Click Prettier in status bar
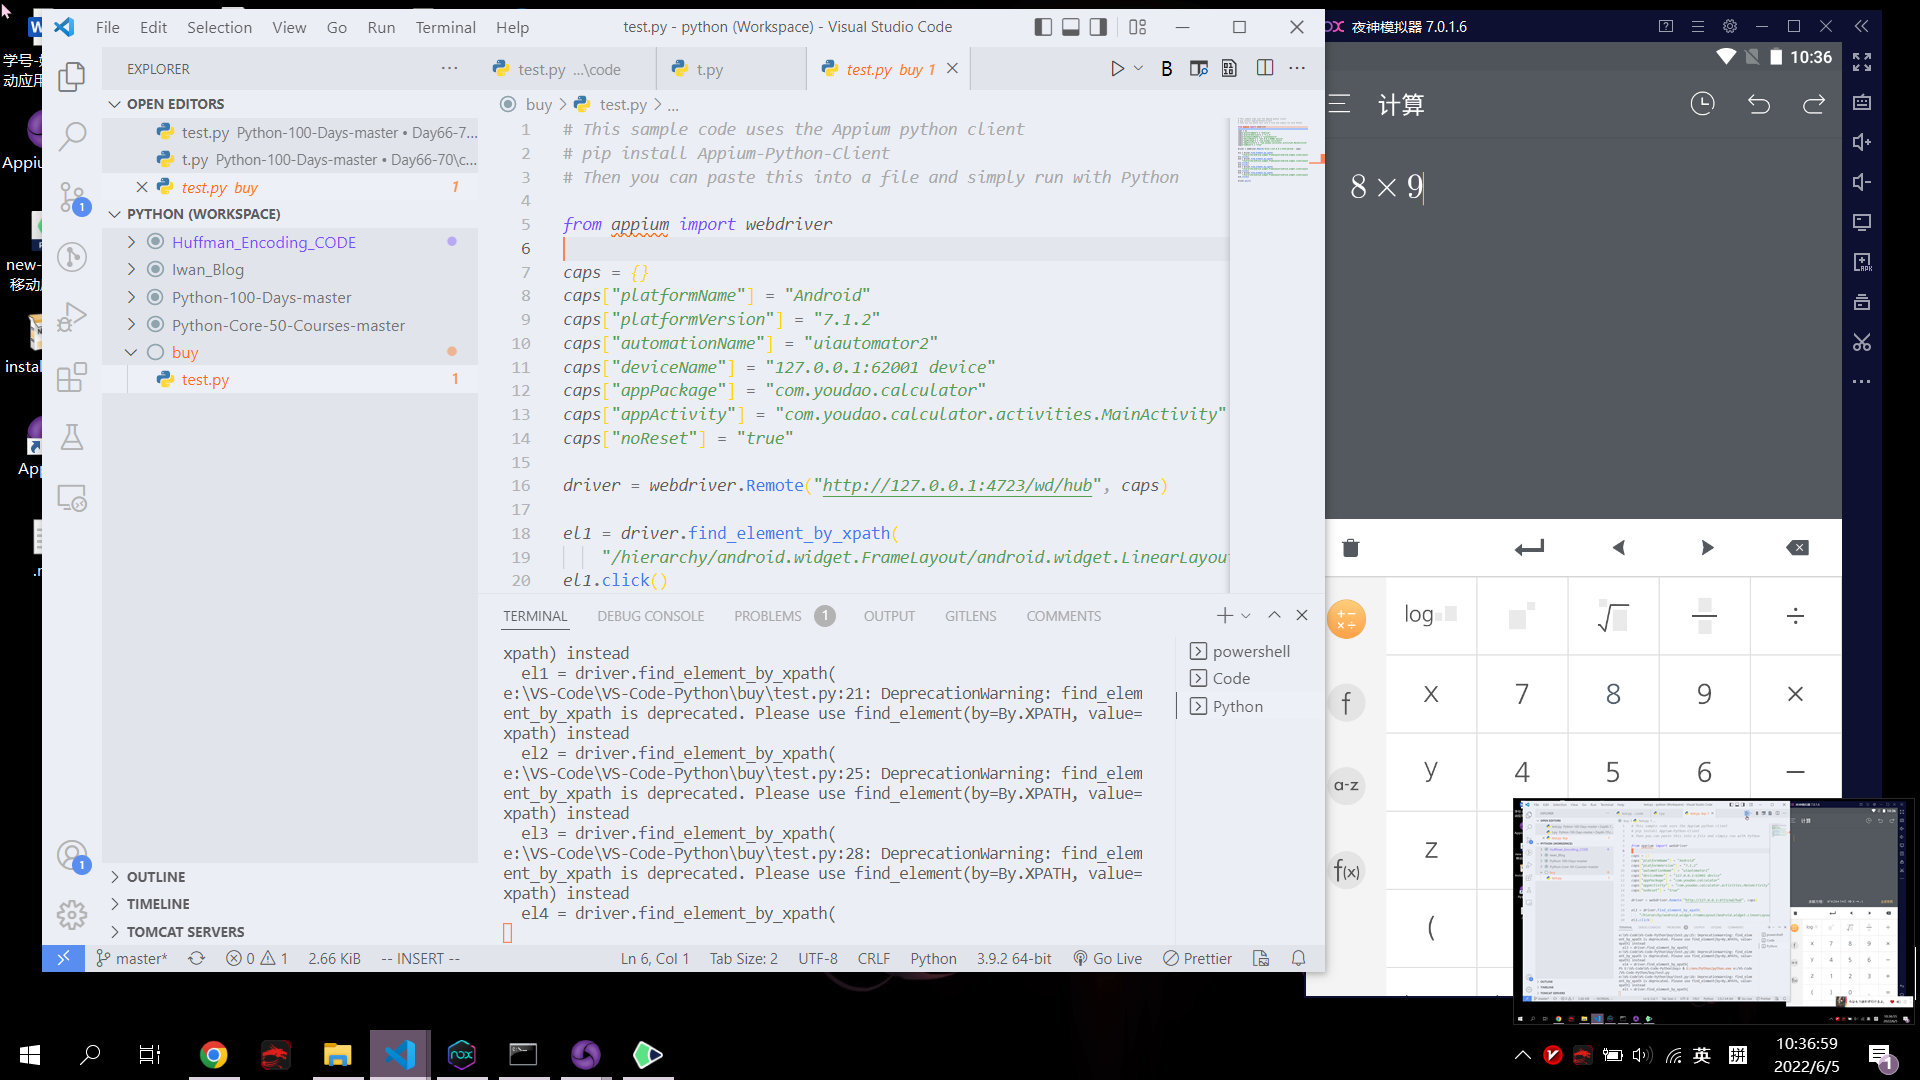This screenshot has width=1920, height=1080. 1197,958
